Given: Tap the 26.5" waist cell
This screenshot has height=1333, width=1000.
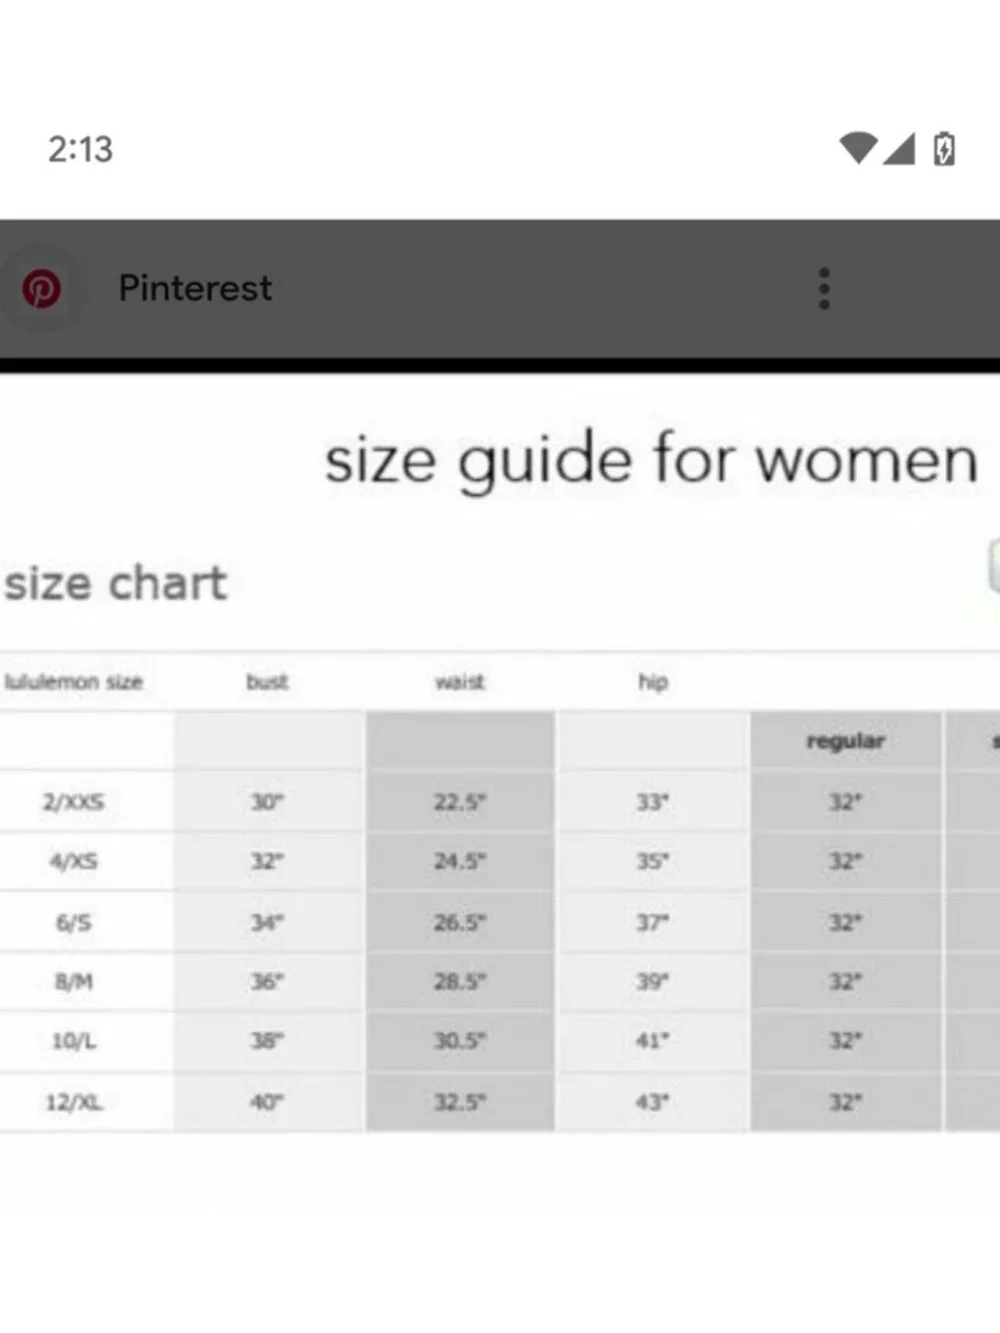Looking at the screenshot, I should coord(460,922).
